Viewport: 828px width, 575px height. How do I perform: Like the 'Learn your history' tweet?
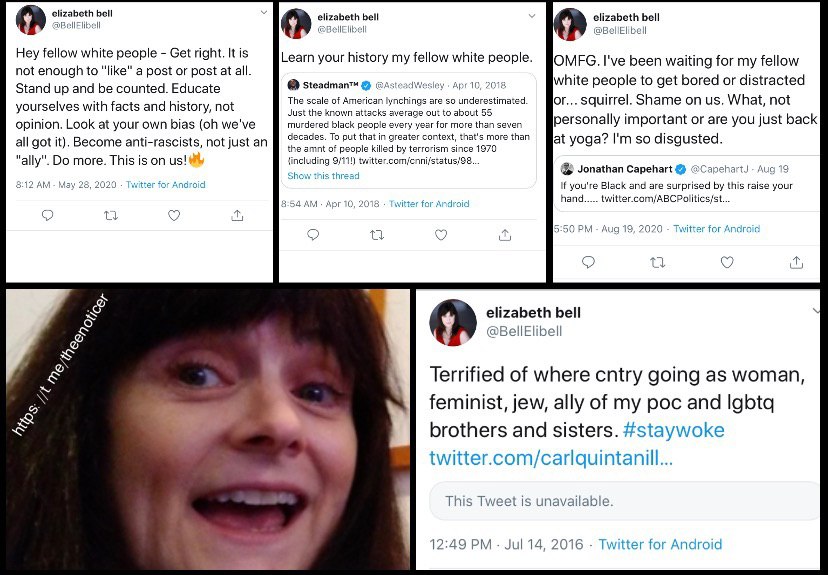click(x=441, y=235)
